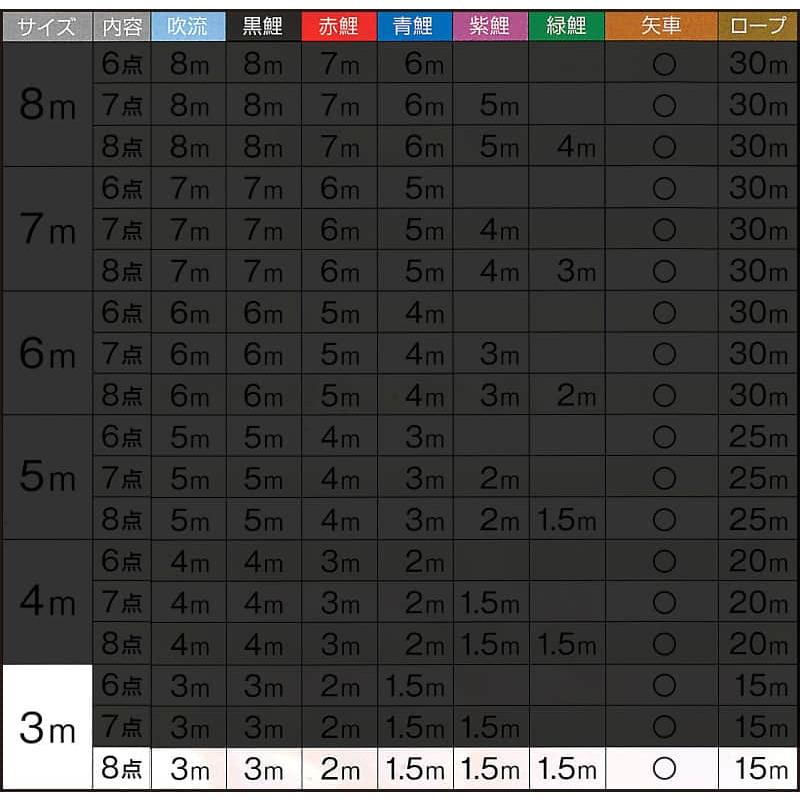This screenshot has width=800, height=800.
Task: Select the orange 矢車 header
Action: [661, 27]
